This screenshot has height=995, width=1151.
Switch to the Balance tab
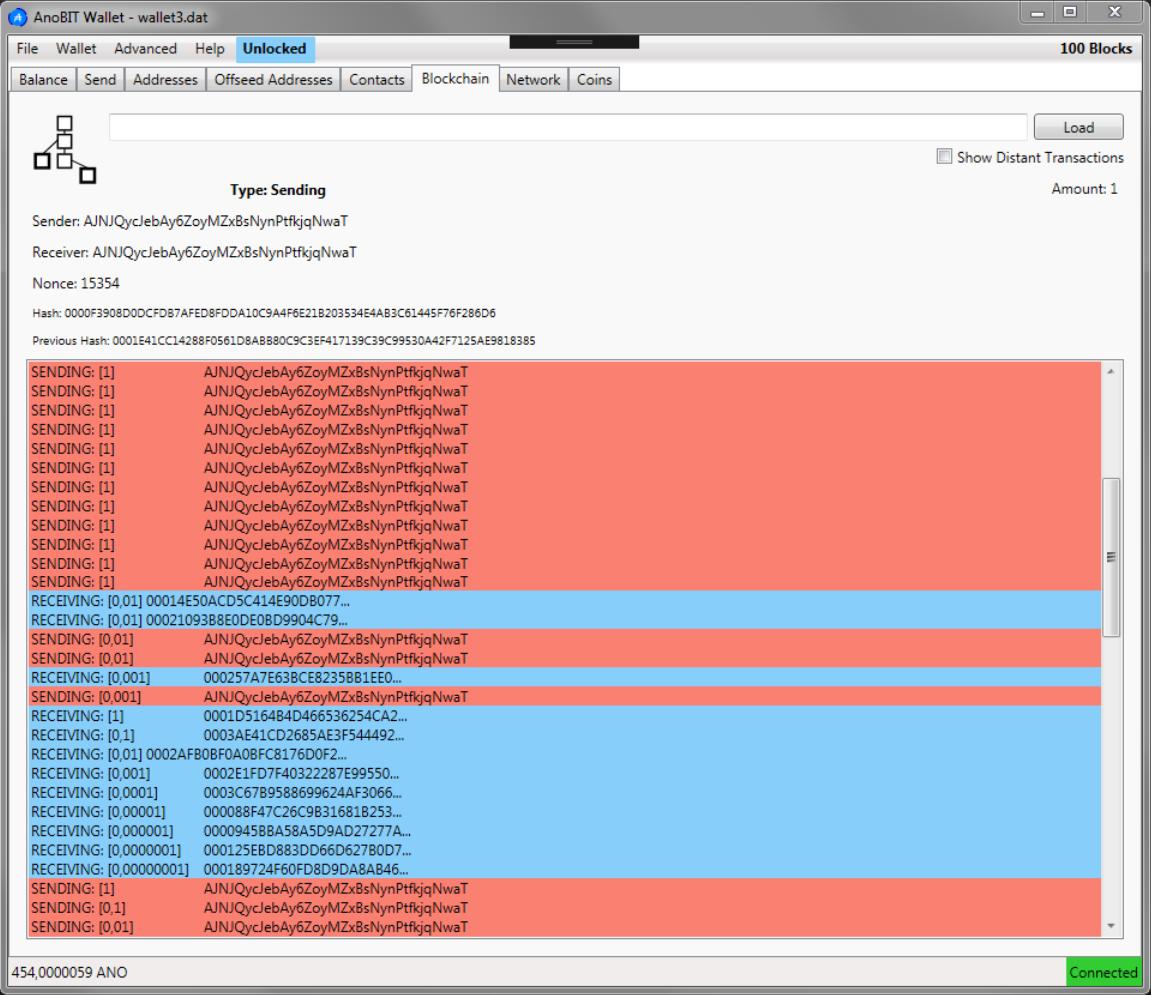click(x=43, y=80)
